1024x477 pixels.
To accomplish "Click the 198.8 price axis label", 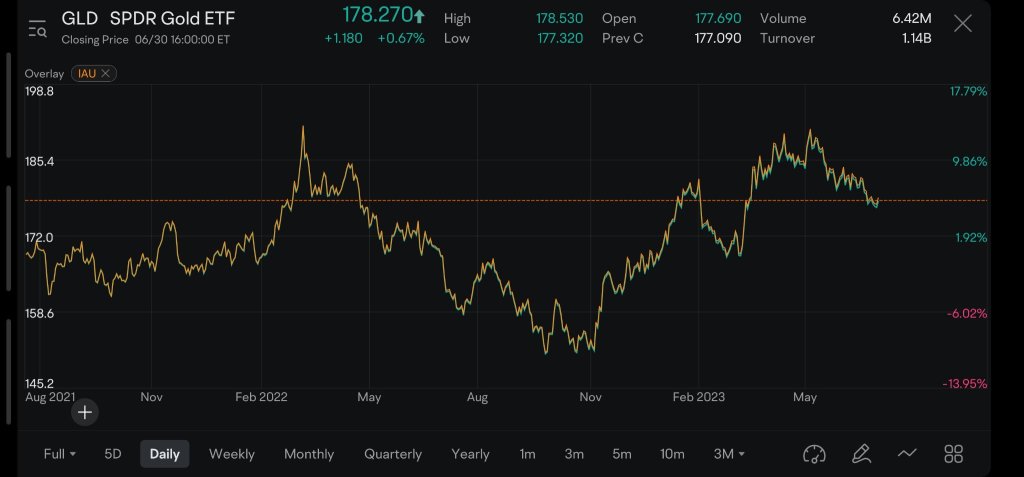I will point(39,91).
